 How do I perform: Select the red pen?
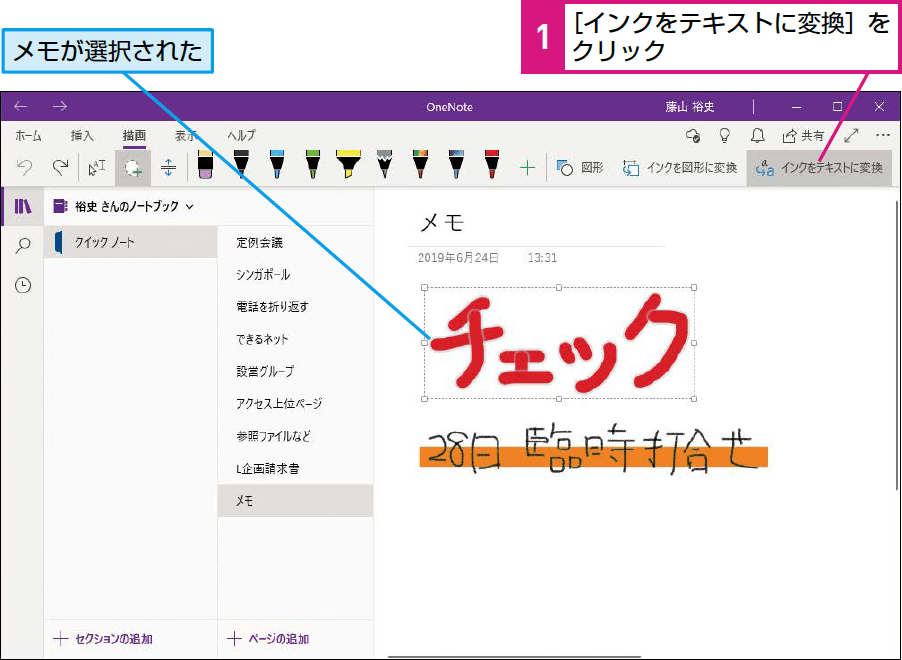[x=492, y=165]
